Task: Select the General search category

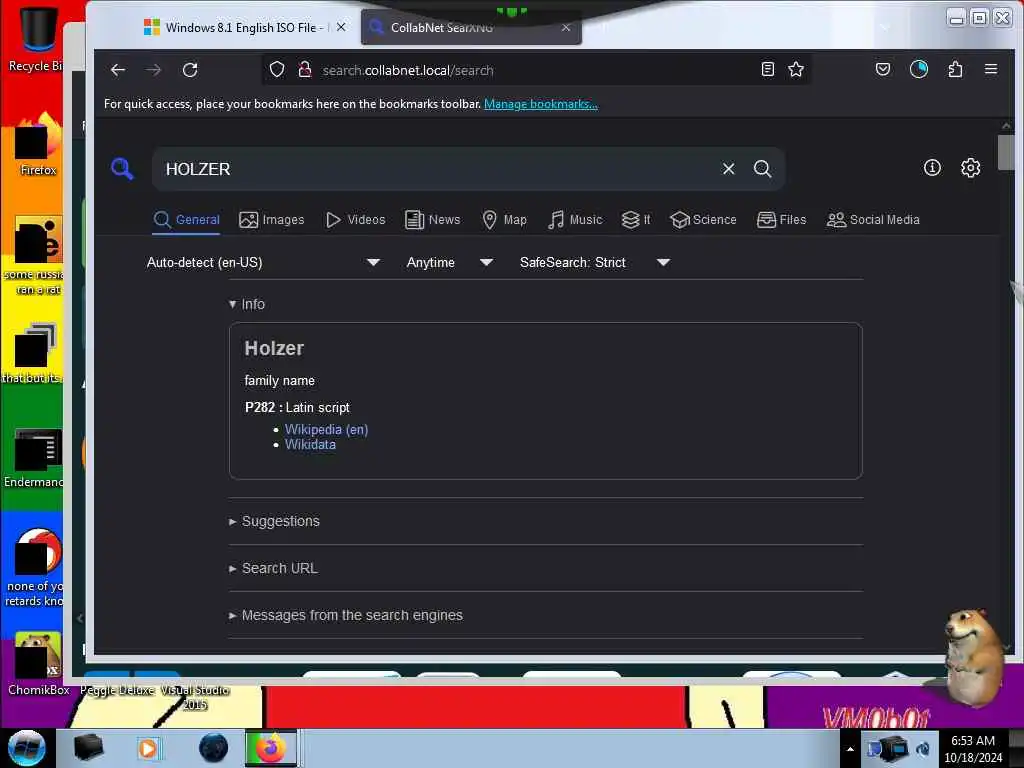Action: (187, 220)
